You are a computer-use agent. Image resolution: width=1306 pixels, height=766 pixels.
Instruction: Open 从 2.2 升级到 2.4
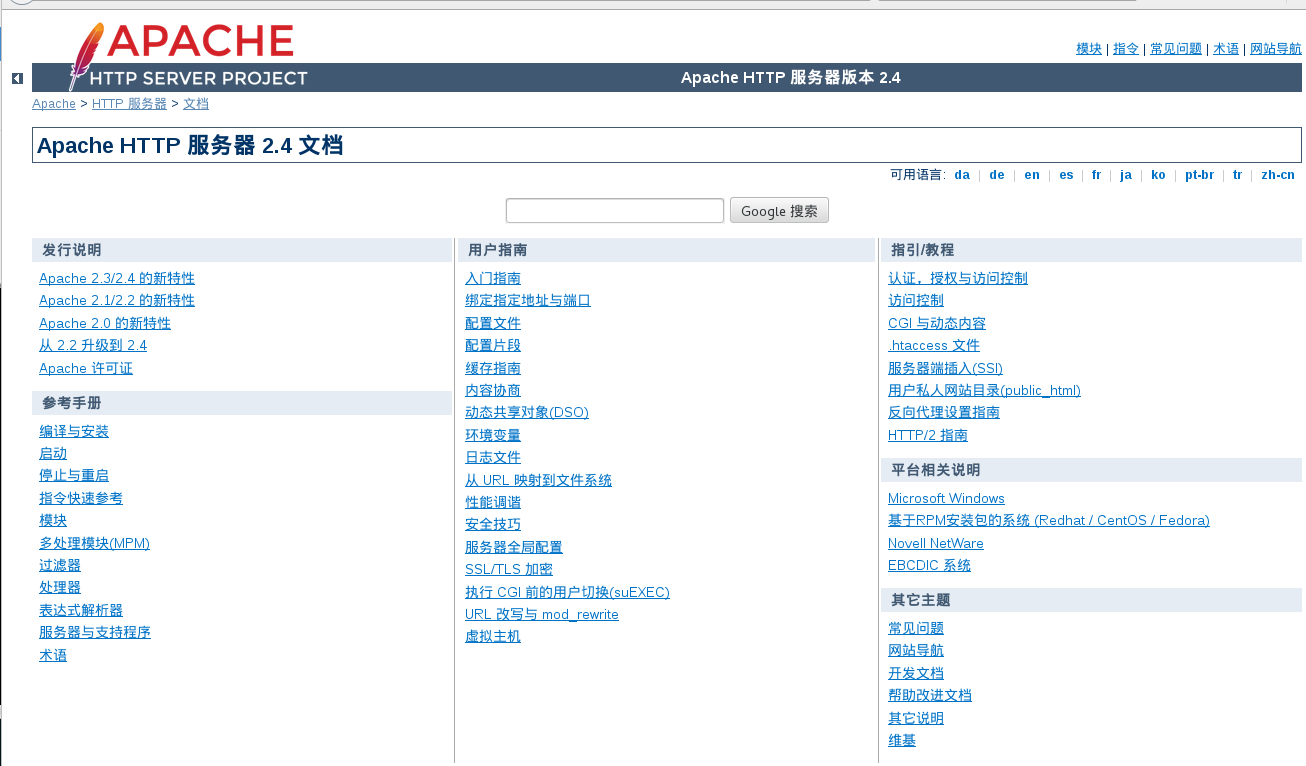tap(93, 345)
